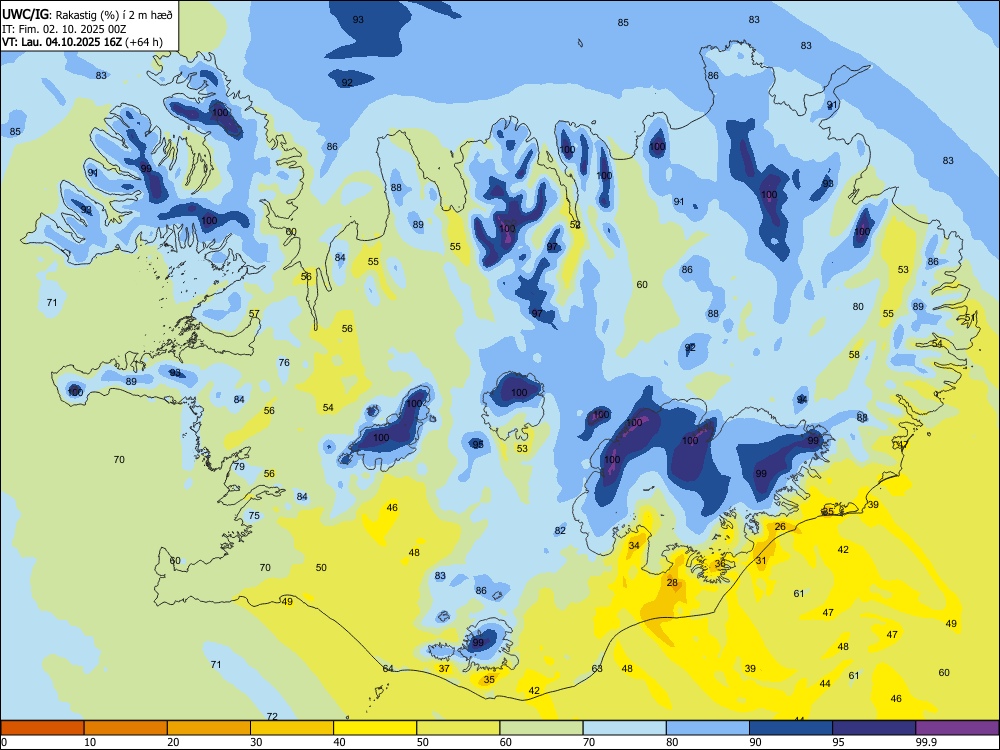Click the lowest humidity value 26
Image resolution: width=1000 pixels, height=750 pixels.
(780, 526)
